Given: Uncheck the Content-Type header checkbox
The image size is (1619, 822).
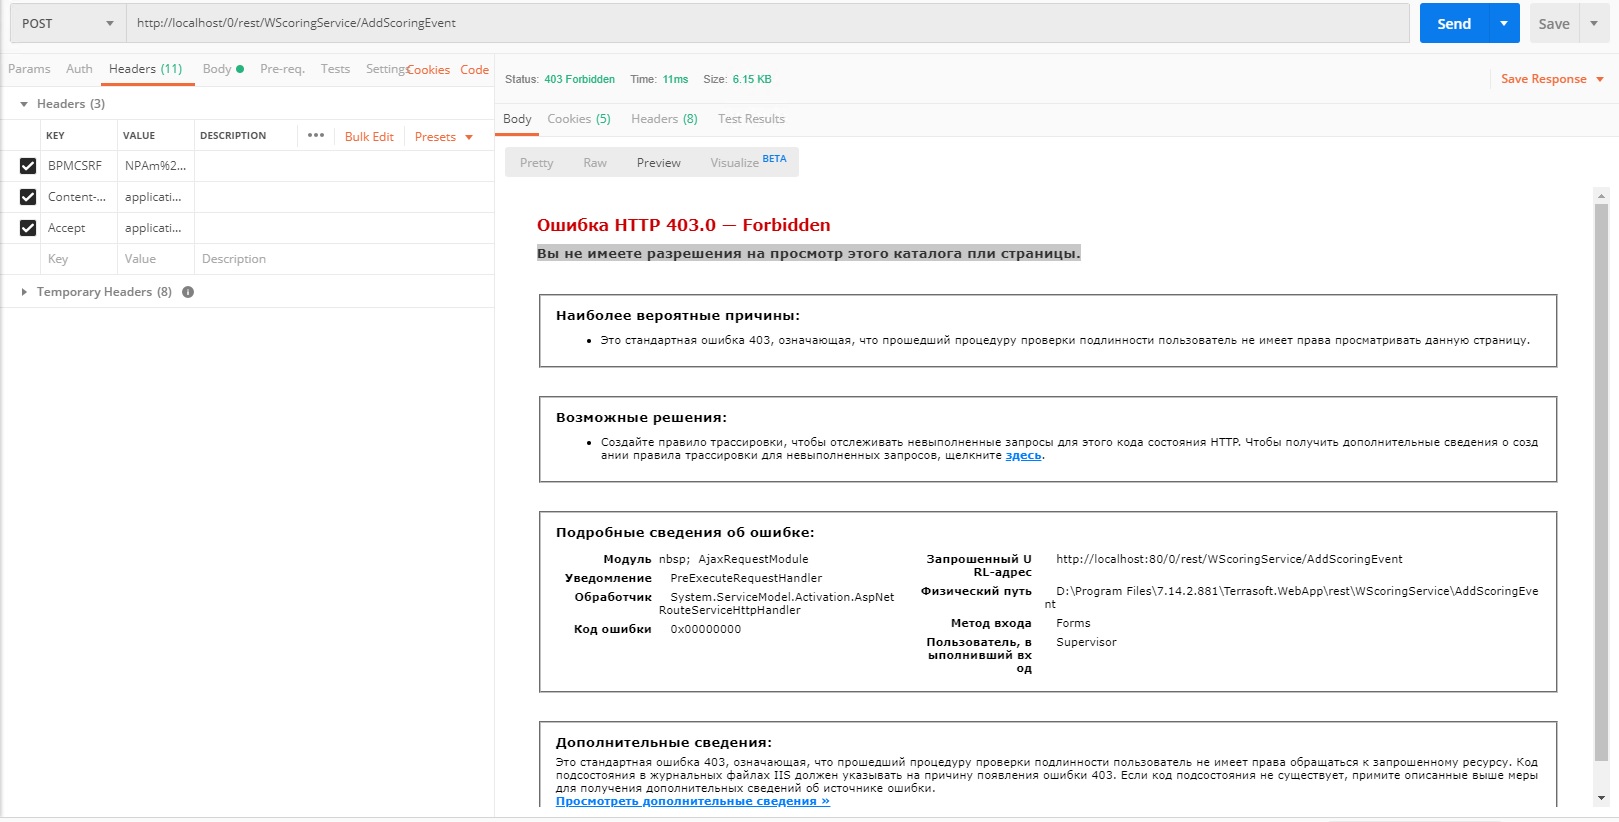Looking at the screenshot, I should coord(28,197).
